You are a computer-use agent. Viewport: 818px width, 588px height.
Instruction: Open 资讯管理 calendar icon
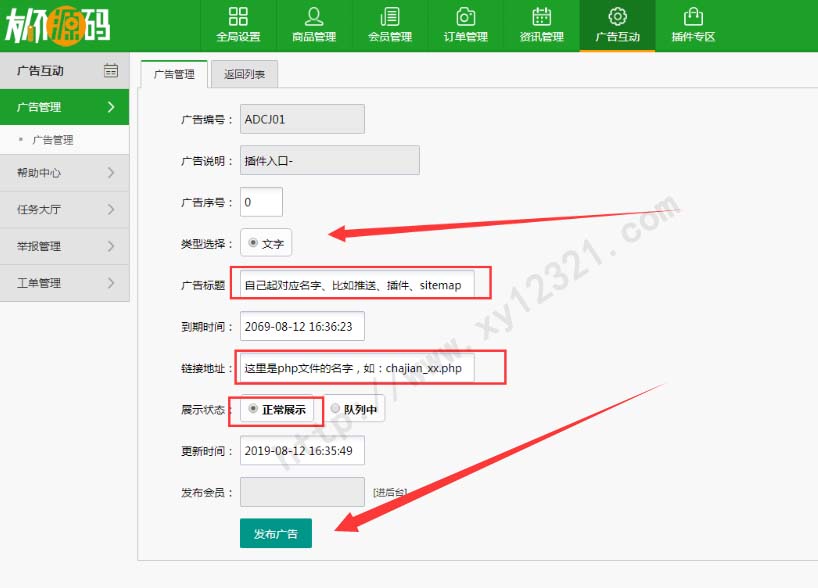[542, 17]
